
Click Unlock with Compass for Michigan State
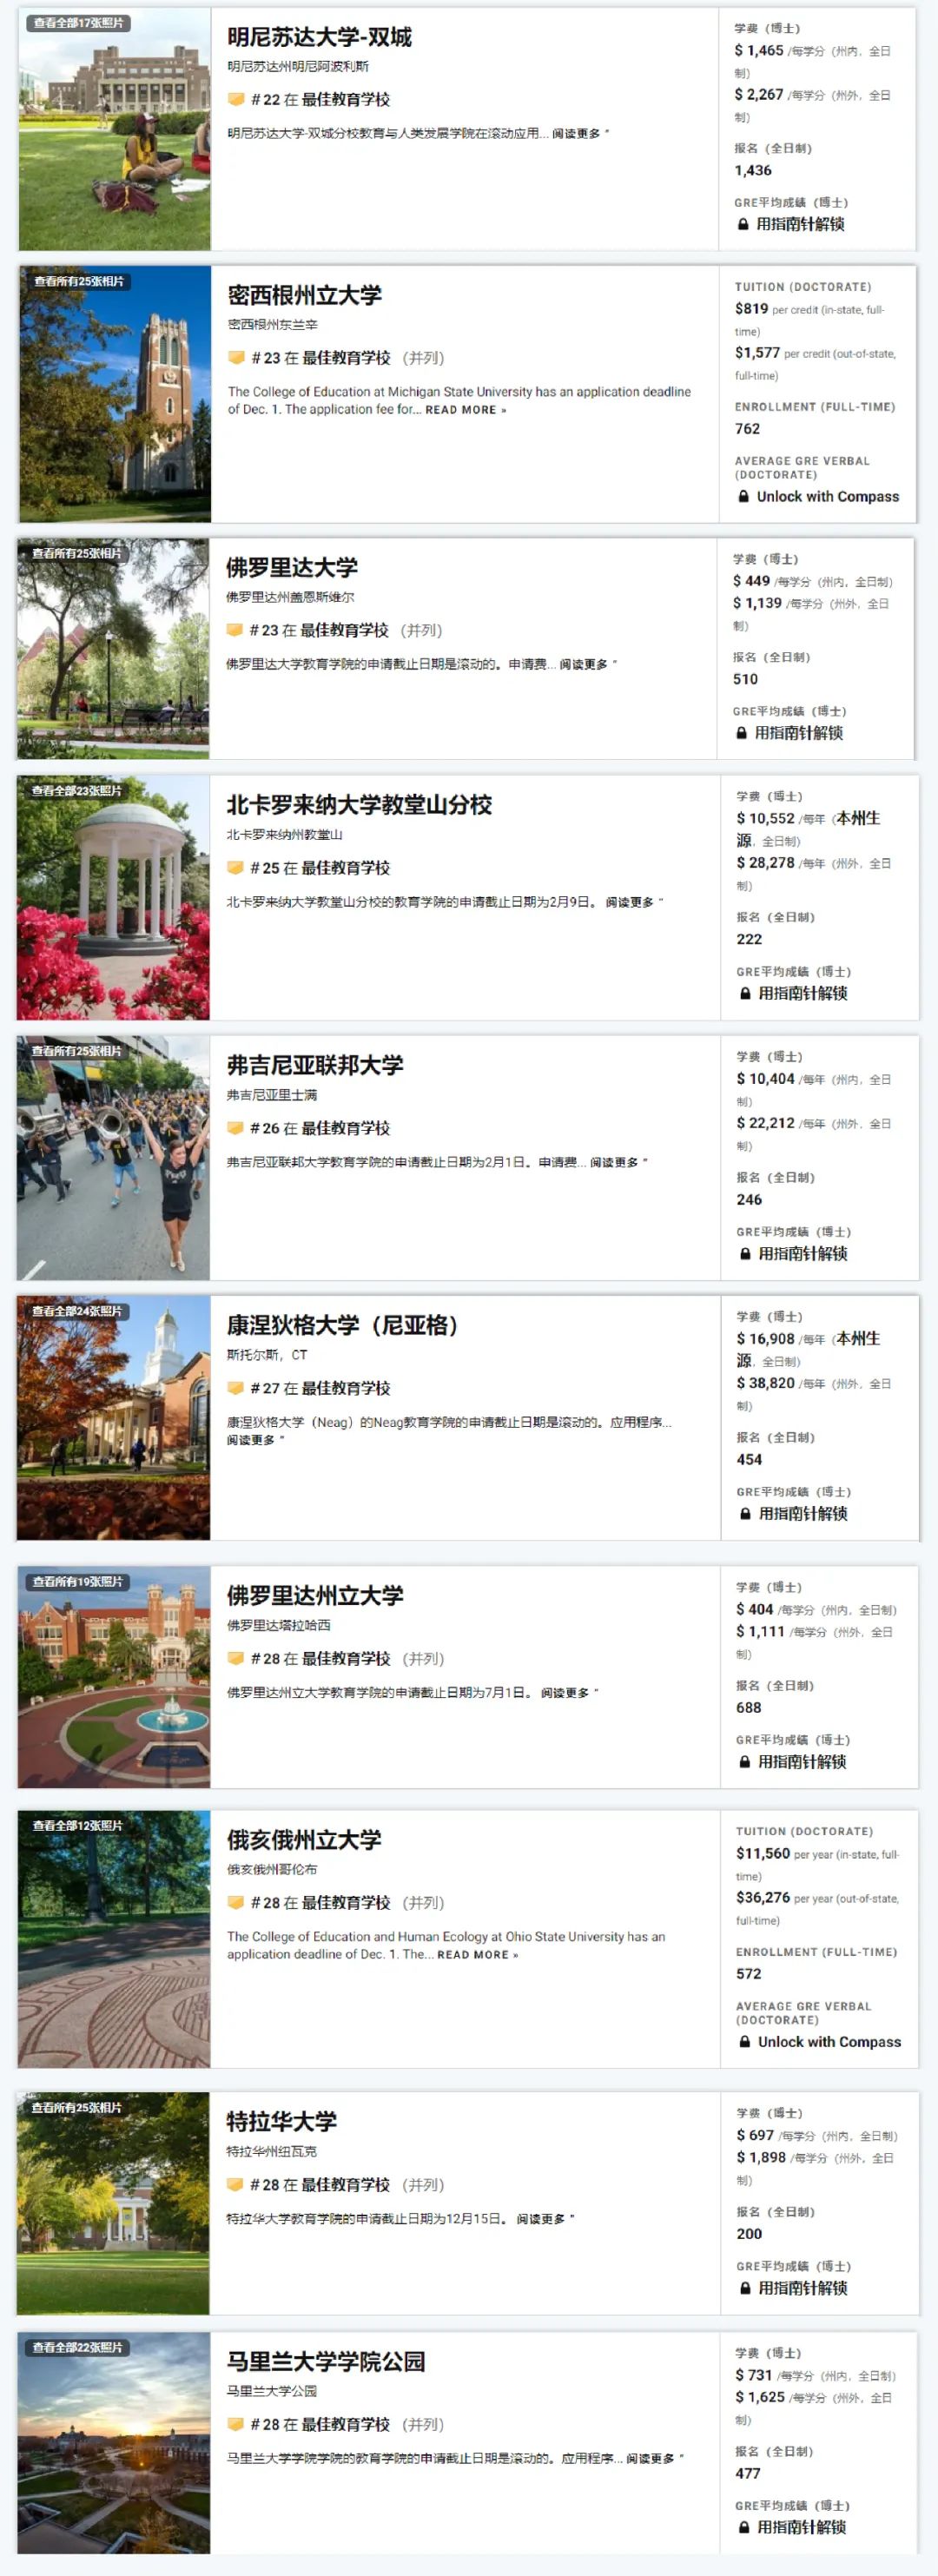tap(828, 496)
